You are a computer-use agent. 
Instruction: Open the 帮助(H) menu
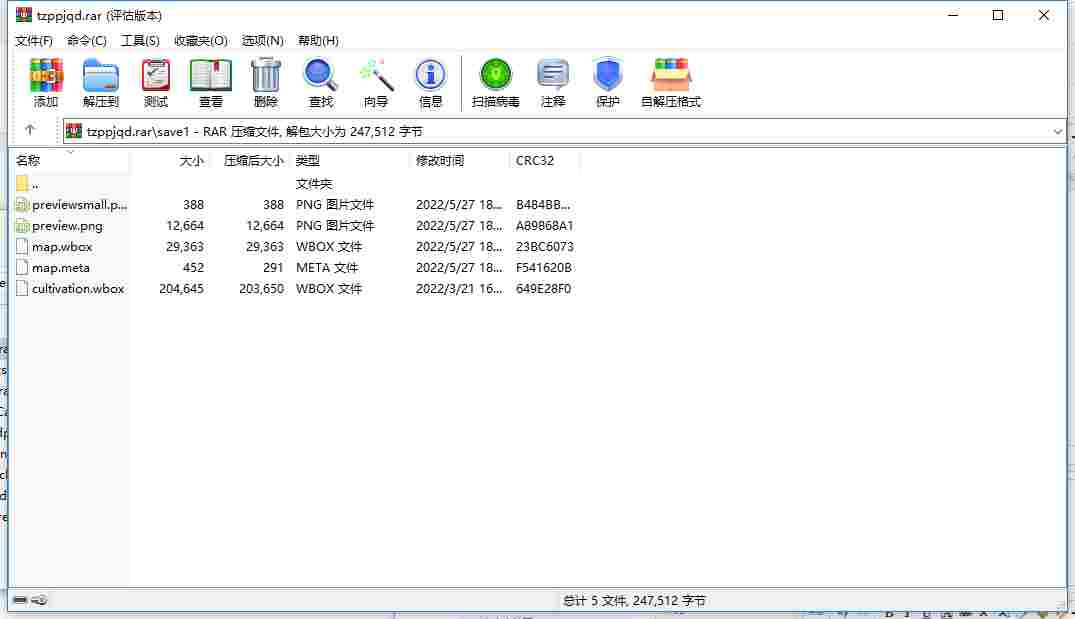tap(318, 40)
